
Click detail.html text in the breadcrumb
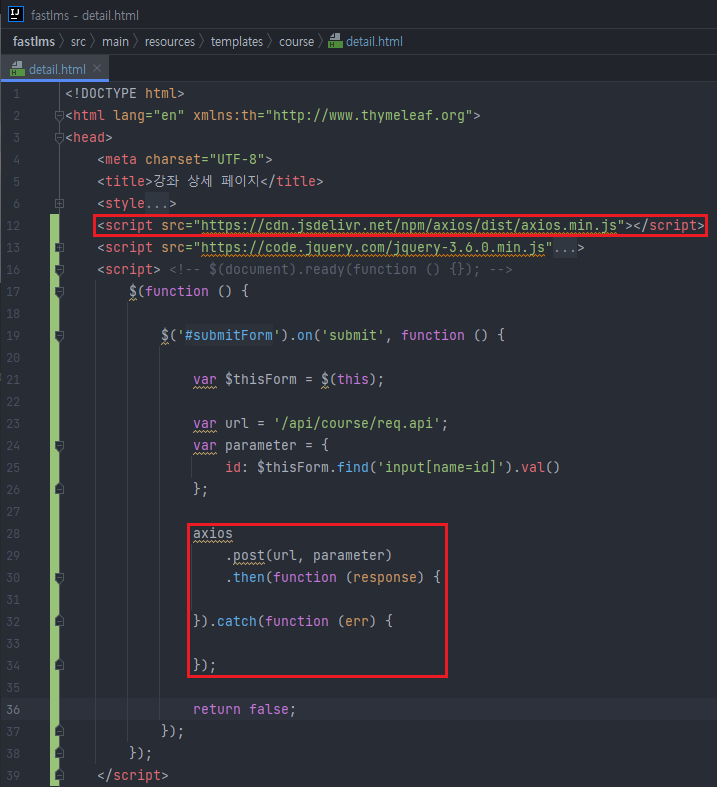[x=374, y=42]
